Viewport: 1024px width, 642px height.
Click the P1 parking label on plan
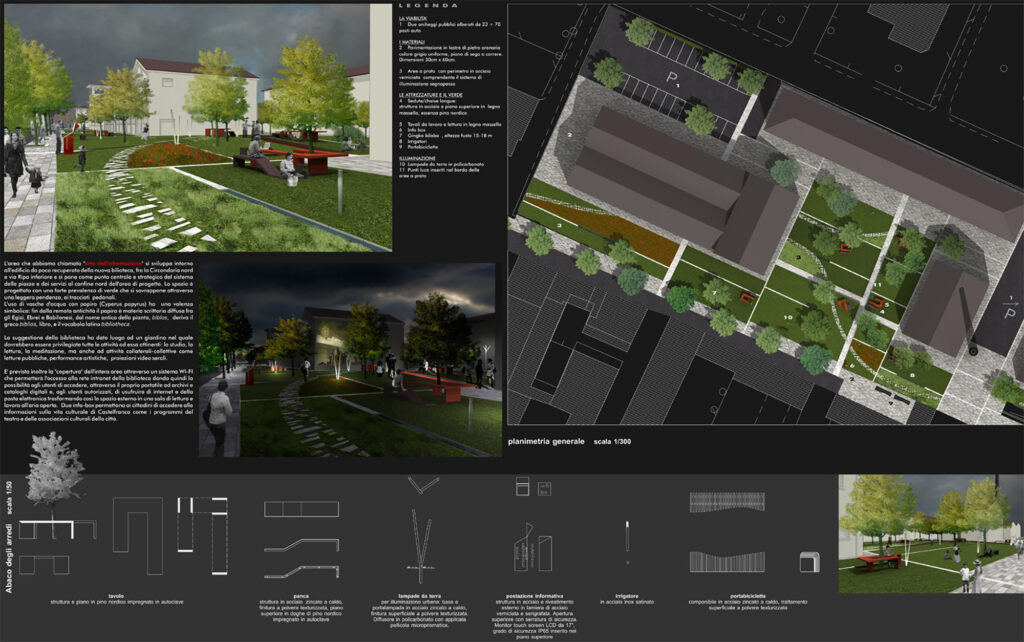click(x=672, y=78)
